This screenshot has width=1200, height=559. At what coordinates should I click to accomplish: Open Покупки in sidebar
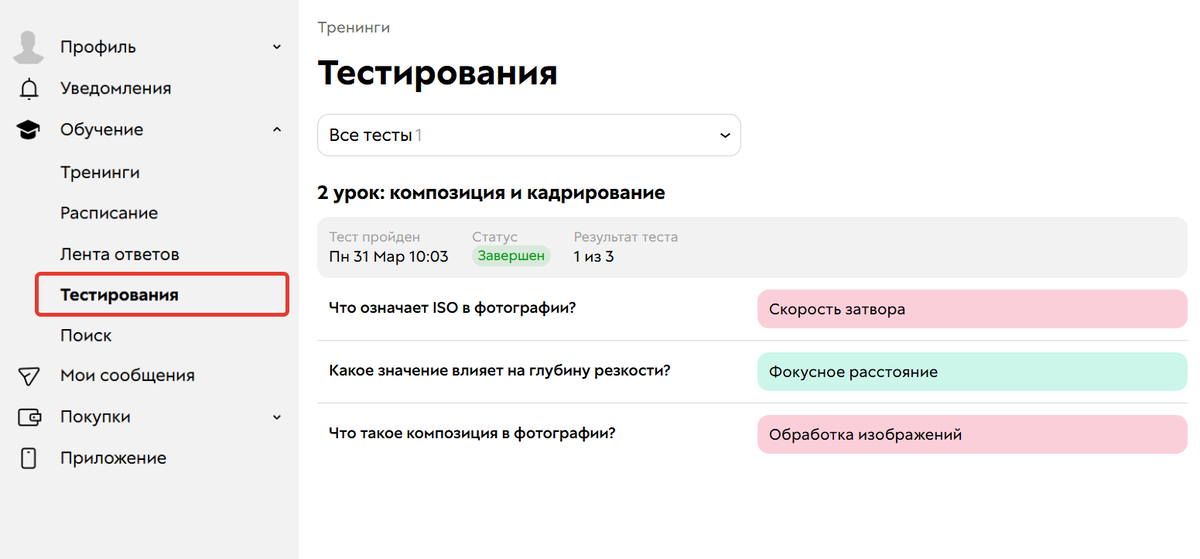(95, 417)
